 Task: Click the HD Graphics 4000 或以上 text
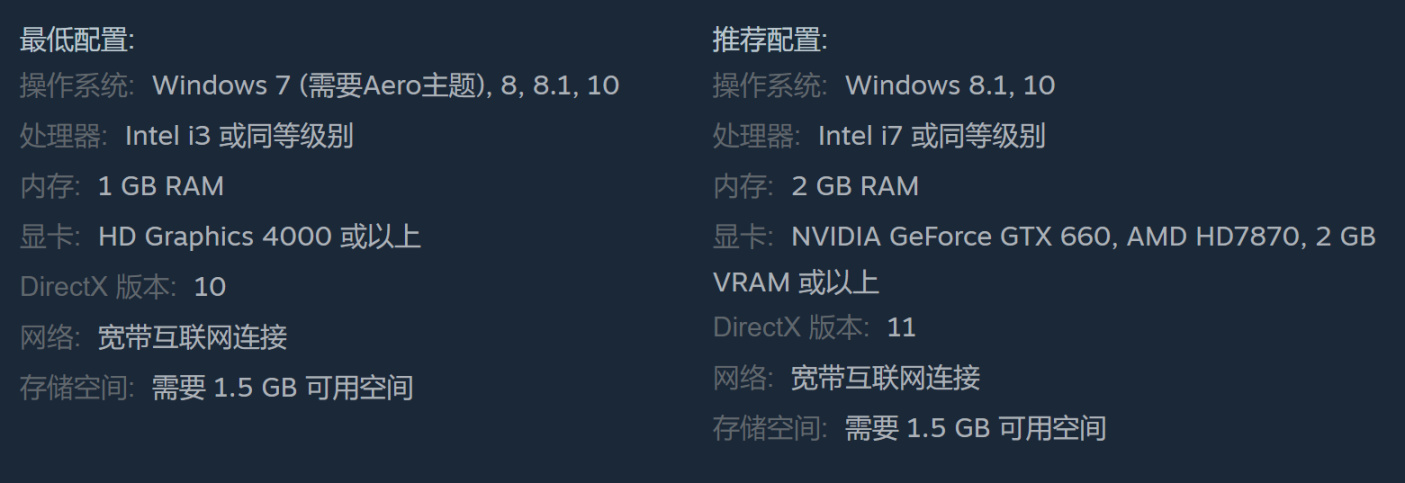[x=259, y=237]
